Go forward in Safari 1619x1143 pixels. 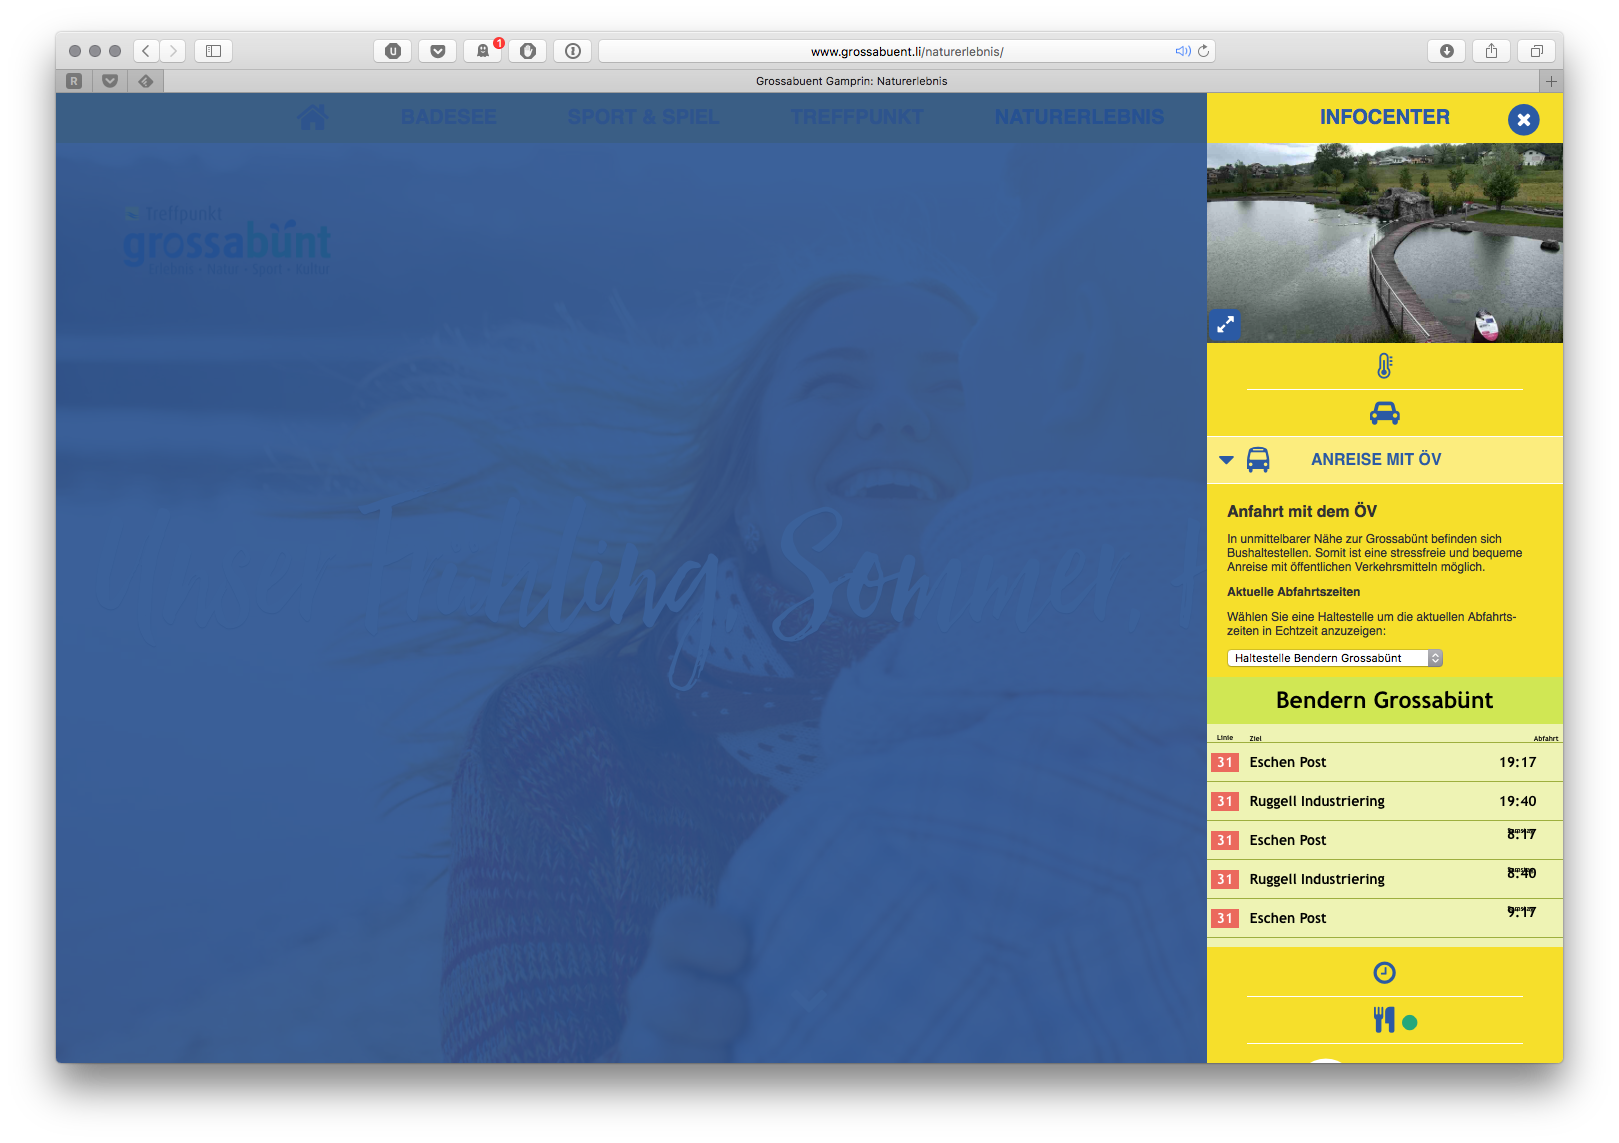[173, 51]
